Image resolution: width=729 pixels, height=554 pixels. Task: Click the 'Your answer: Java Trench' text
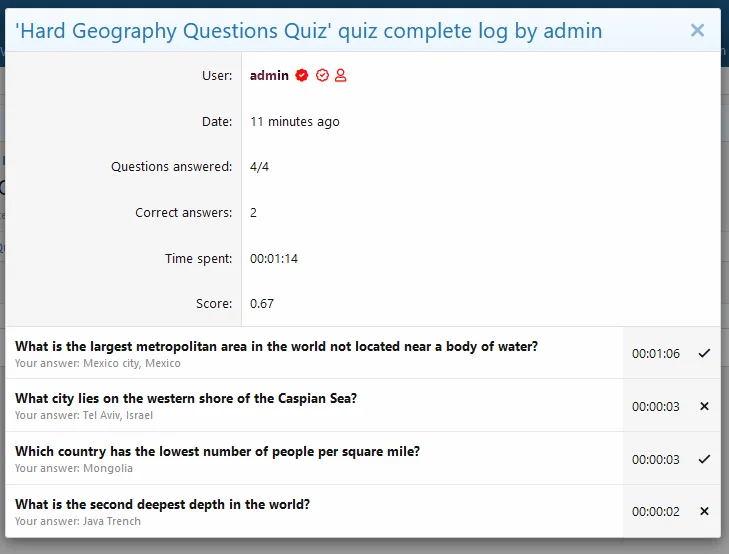(78, 521)
